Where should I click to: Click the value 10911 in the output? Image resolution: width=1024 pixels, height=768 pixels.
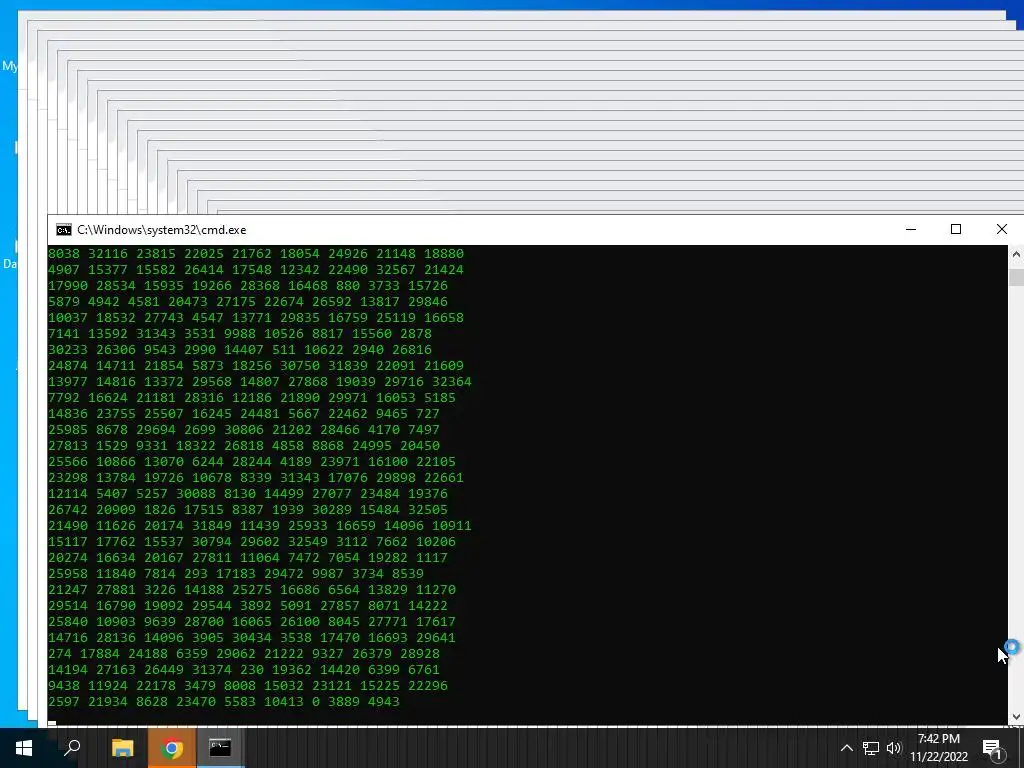pyautogui.click(x=451, y=525)
